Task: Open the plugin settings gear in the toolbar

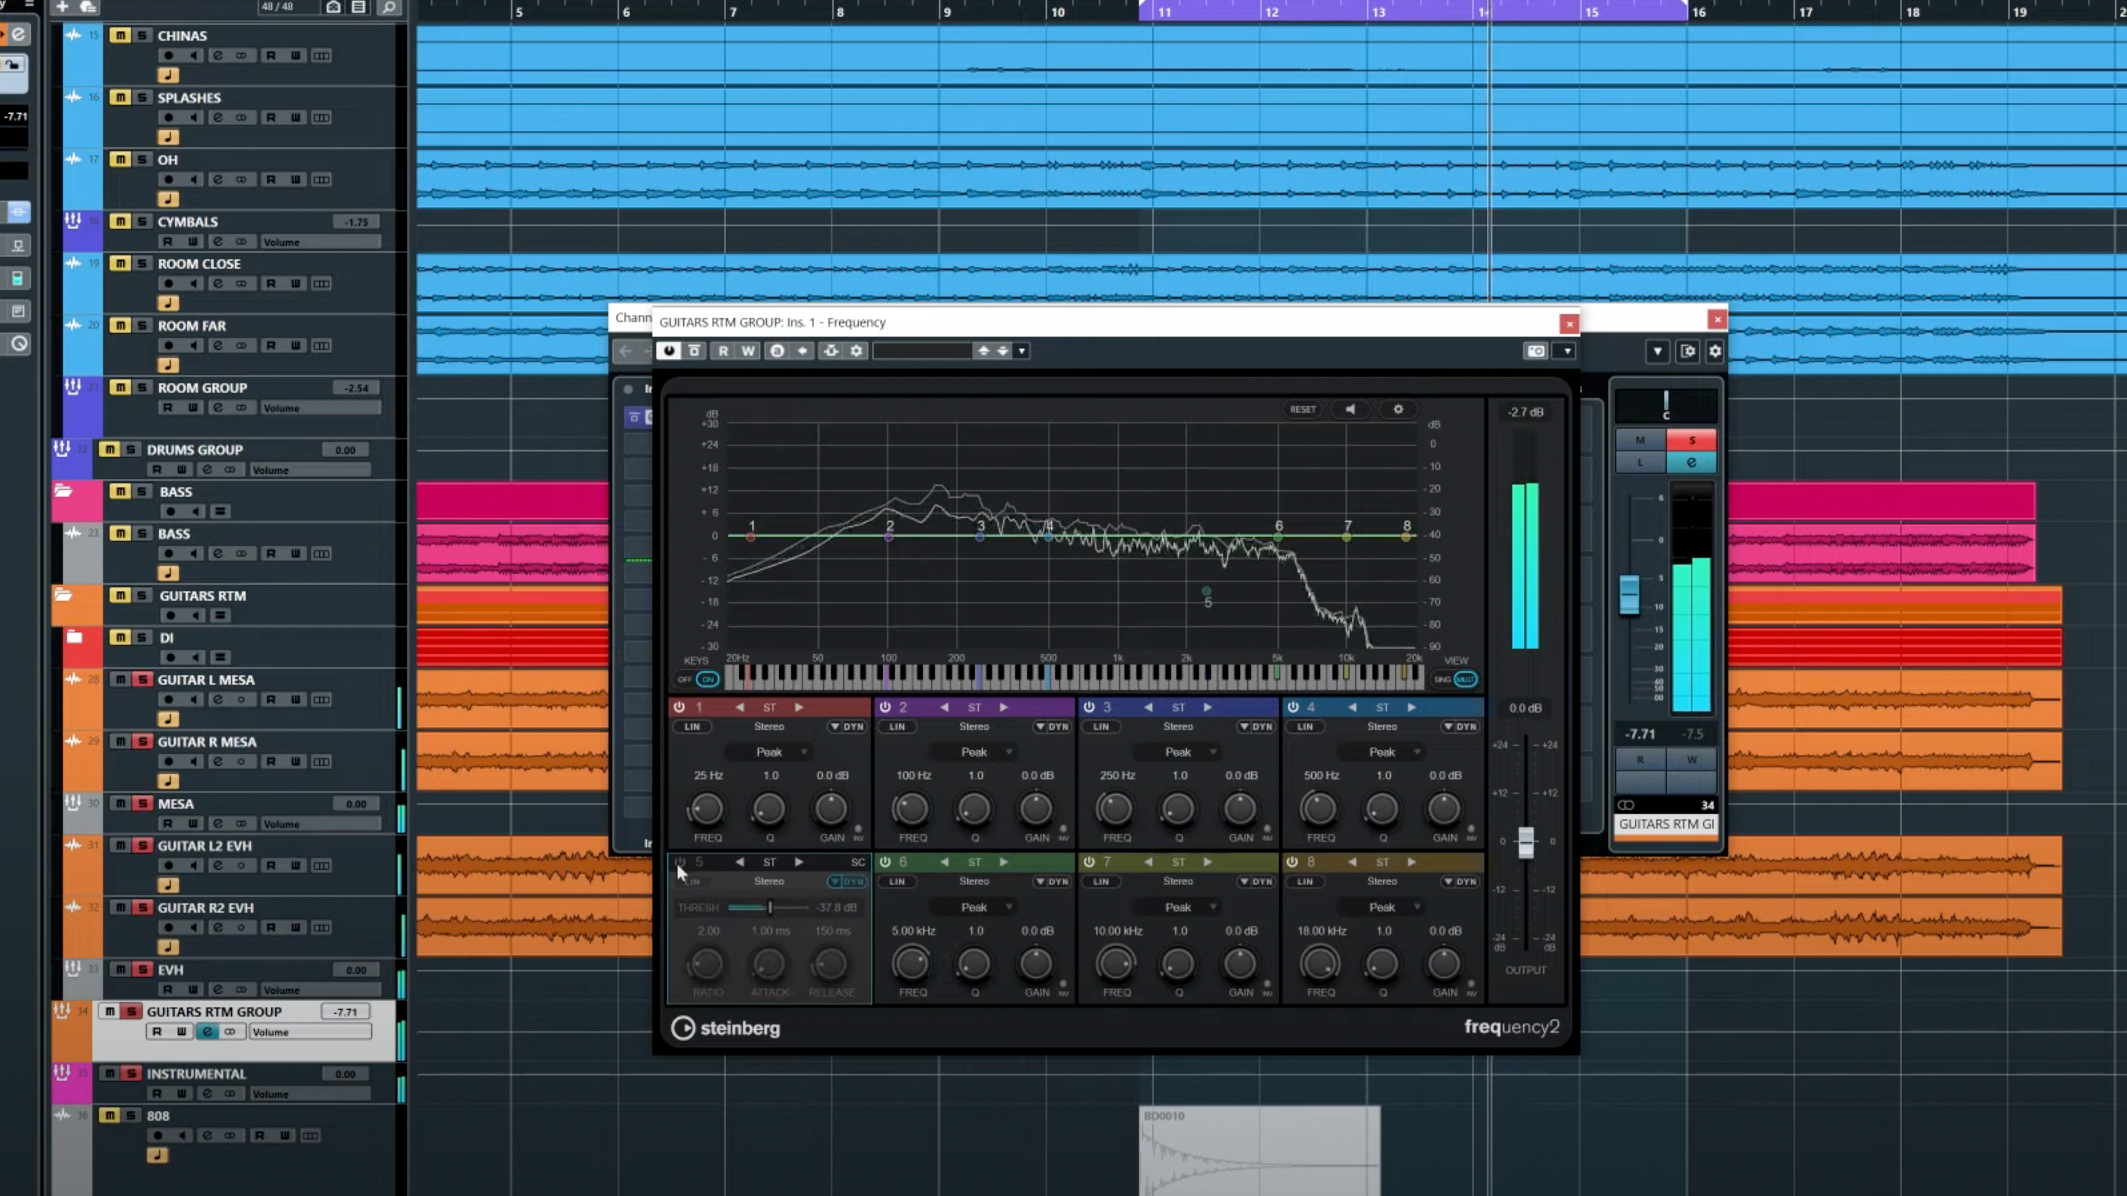Action: [x=856, y=351]
